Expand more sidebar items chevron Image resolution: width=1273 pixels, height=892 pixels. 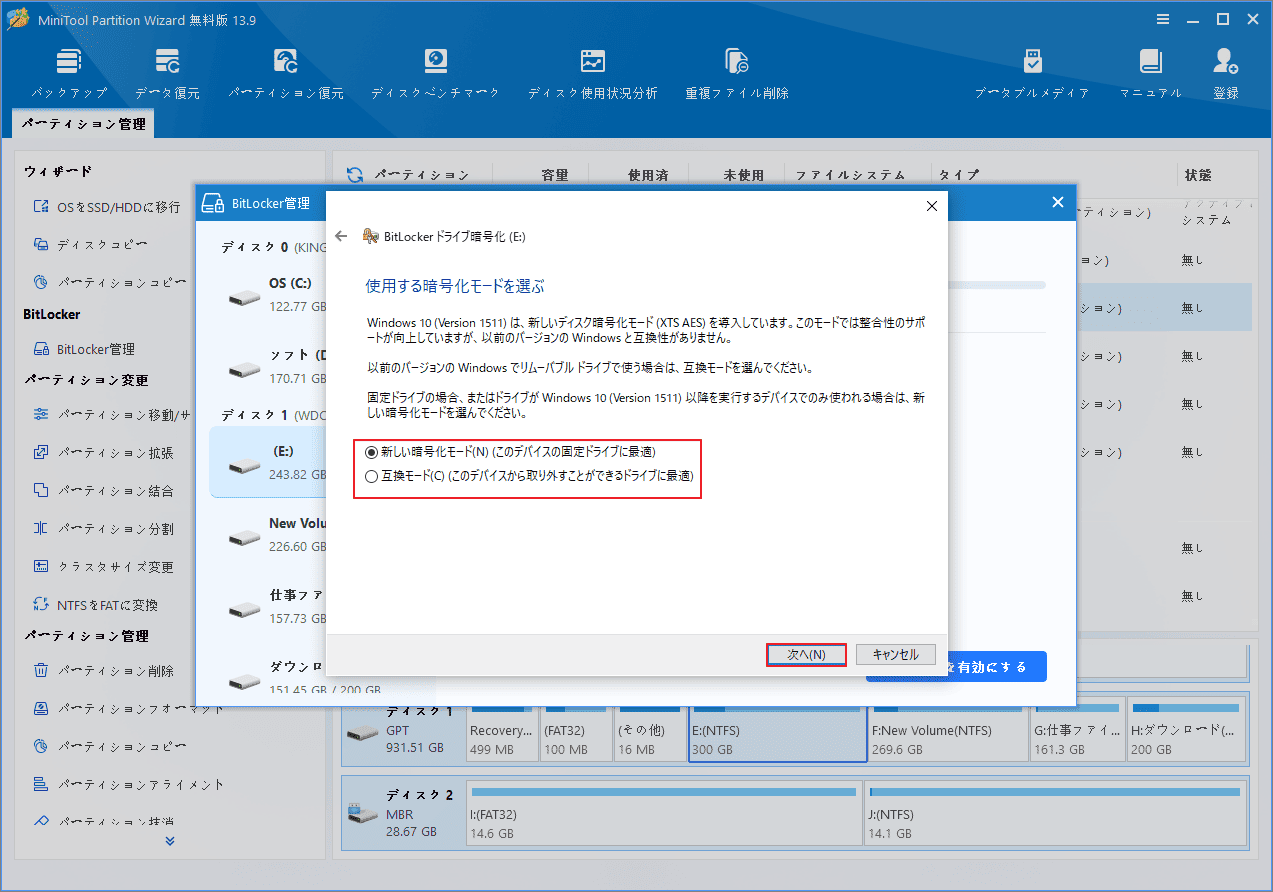170,841
